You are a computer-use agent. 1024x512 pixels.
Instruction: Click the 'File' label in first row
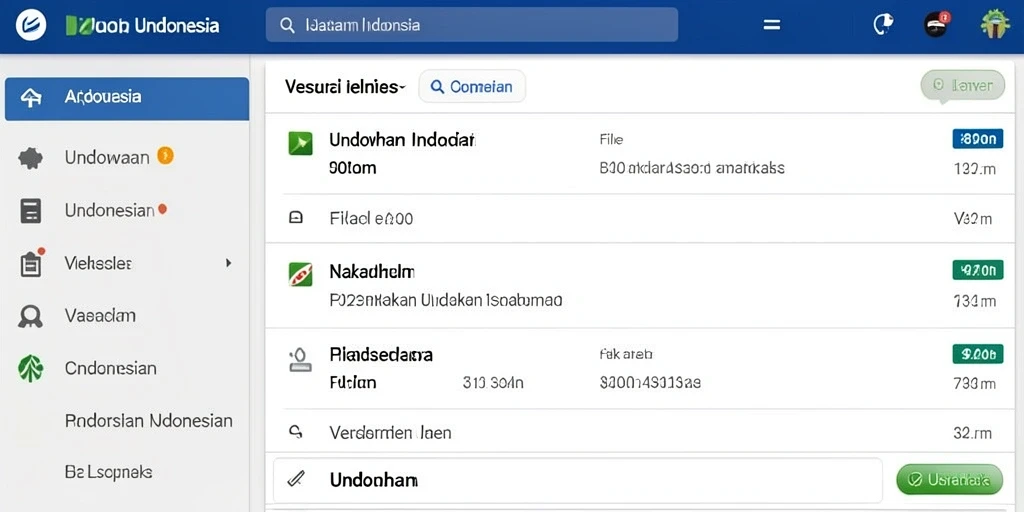tap(611, 139)
